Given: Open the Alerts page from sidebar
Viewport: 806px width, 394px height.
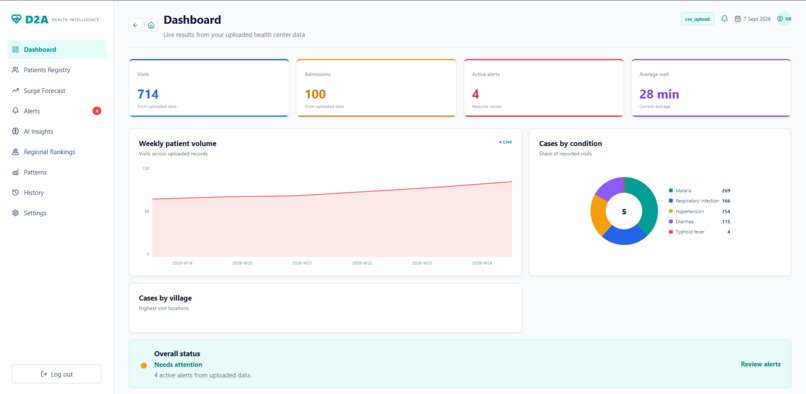Looking at the screenshot, I should 57,111.
